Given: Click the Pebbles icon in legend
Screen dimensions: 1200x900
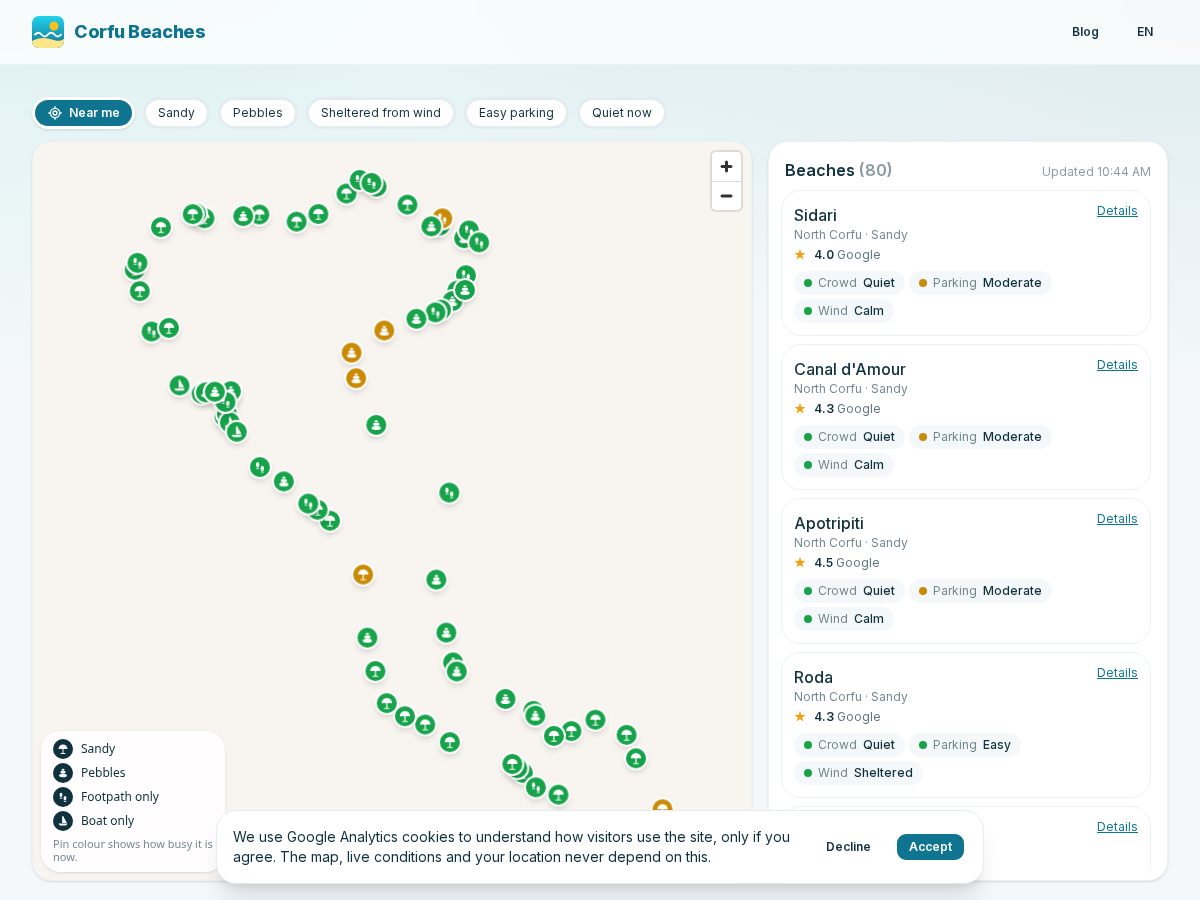Looking at the screenshot, I should pyautogui.click(x=63, y=773).
